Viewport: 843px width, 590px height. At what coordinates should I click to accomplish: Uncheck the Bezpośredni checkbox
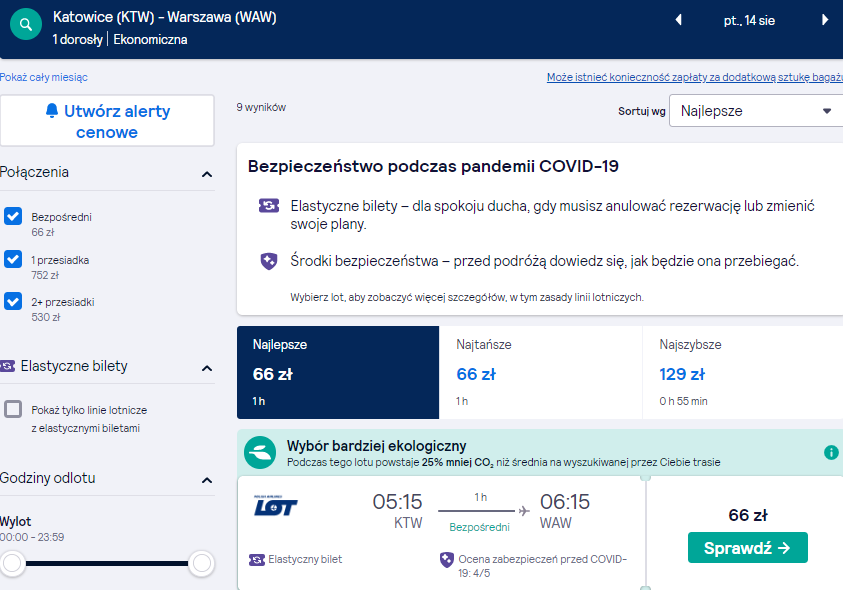pos(13,216)
